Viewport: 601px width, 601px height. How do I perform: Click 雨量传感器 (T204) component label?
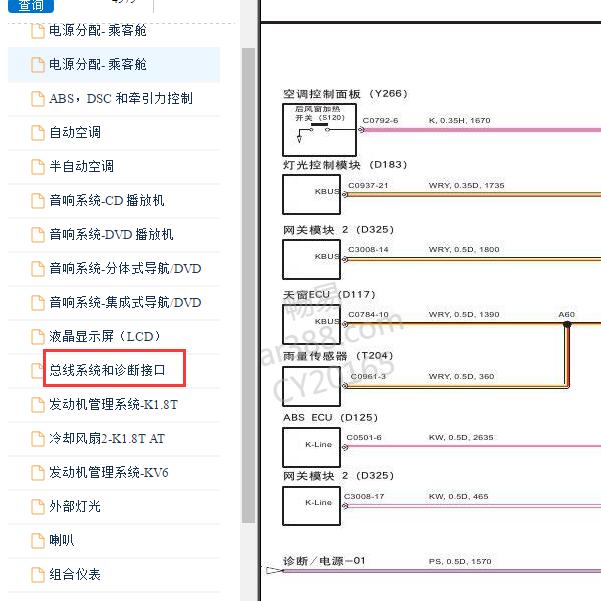point(338,356)
